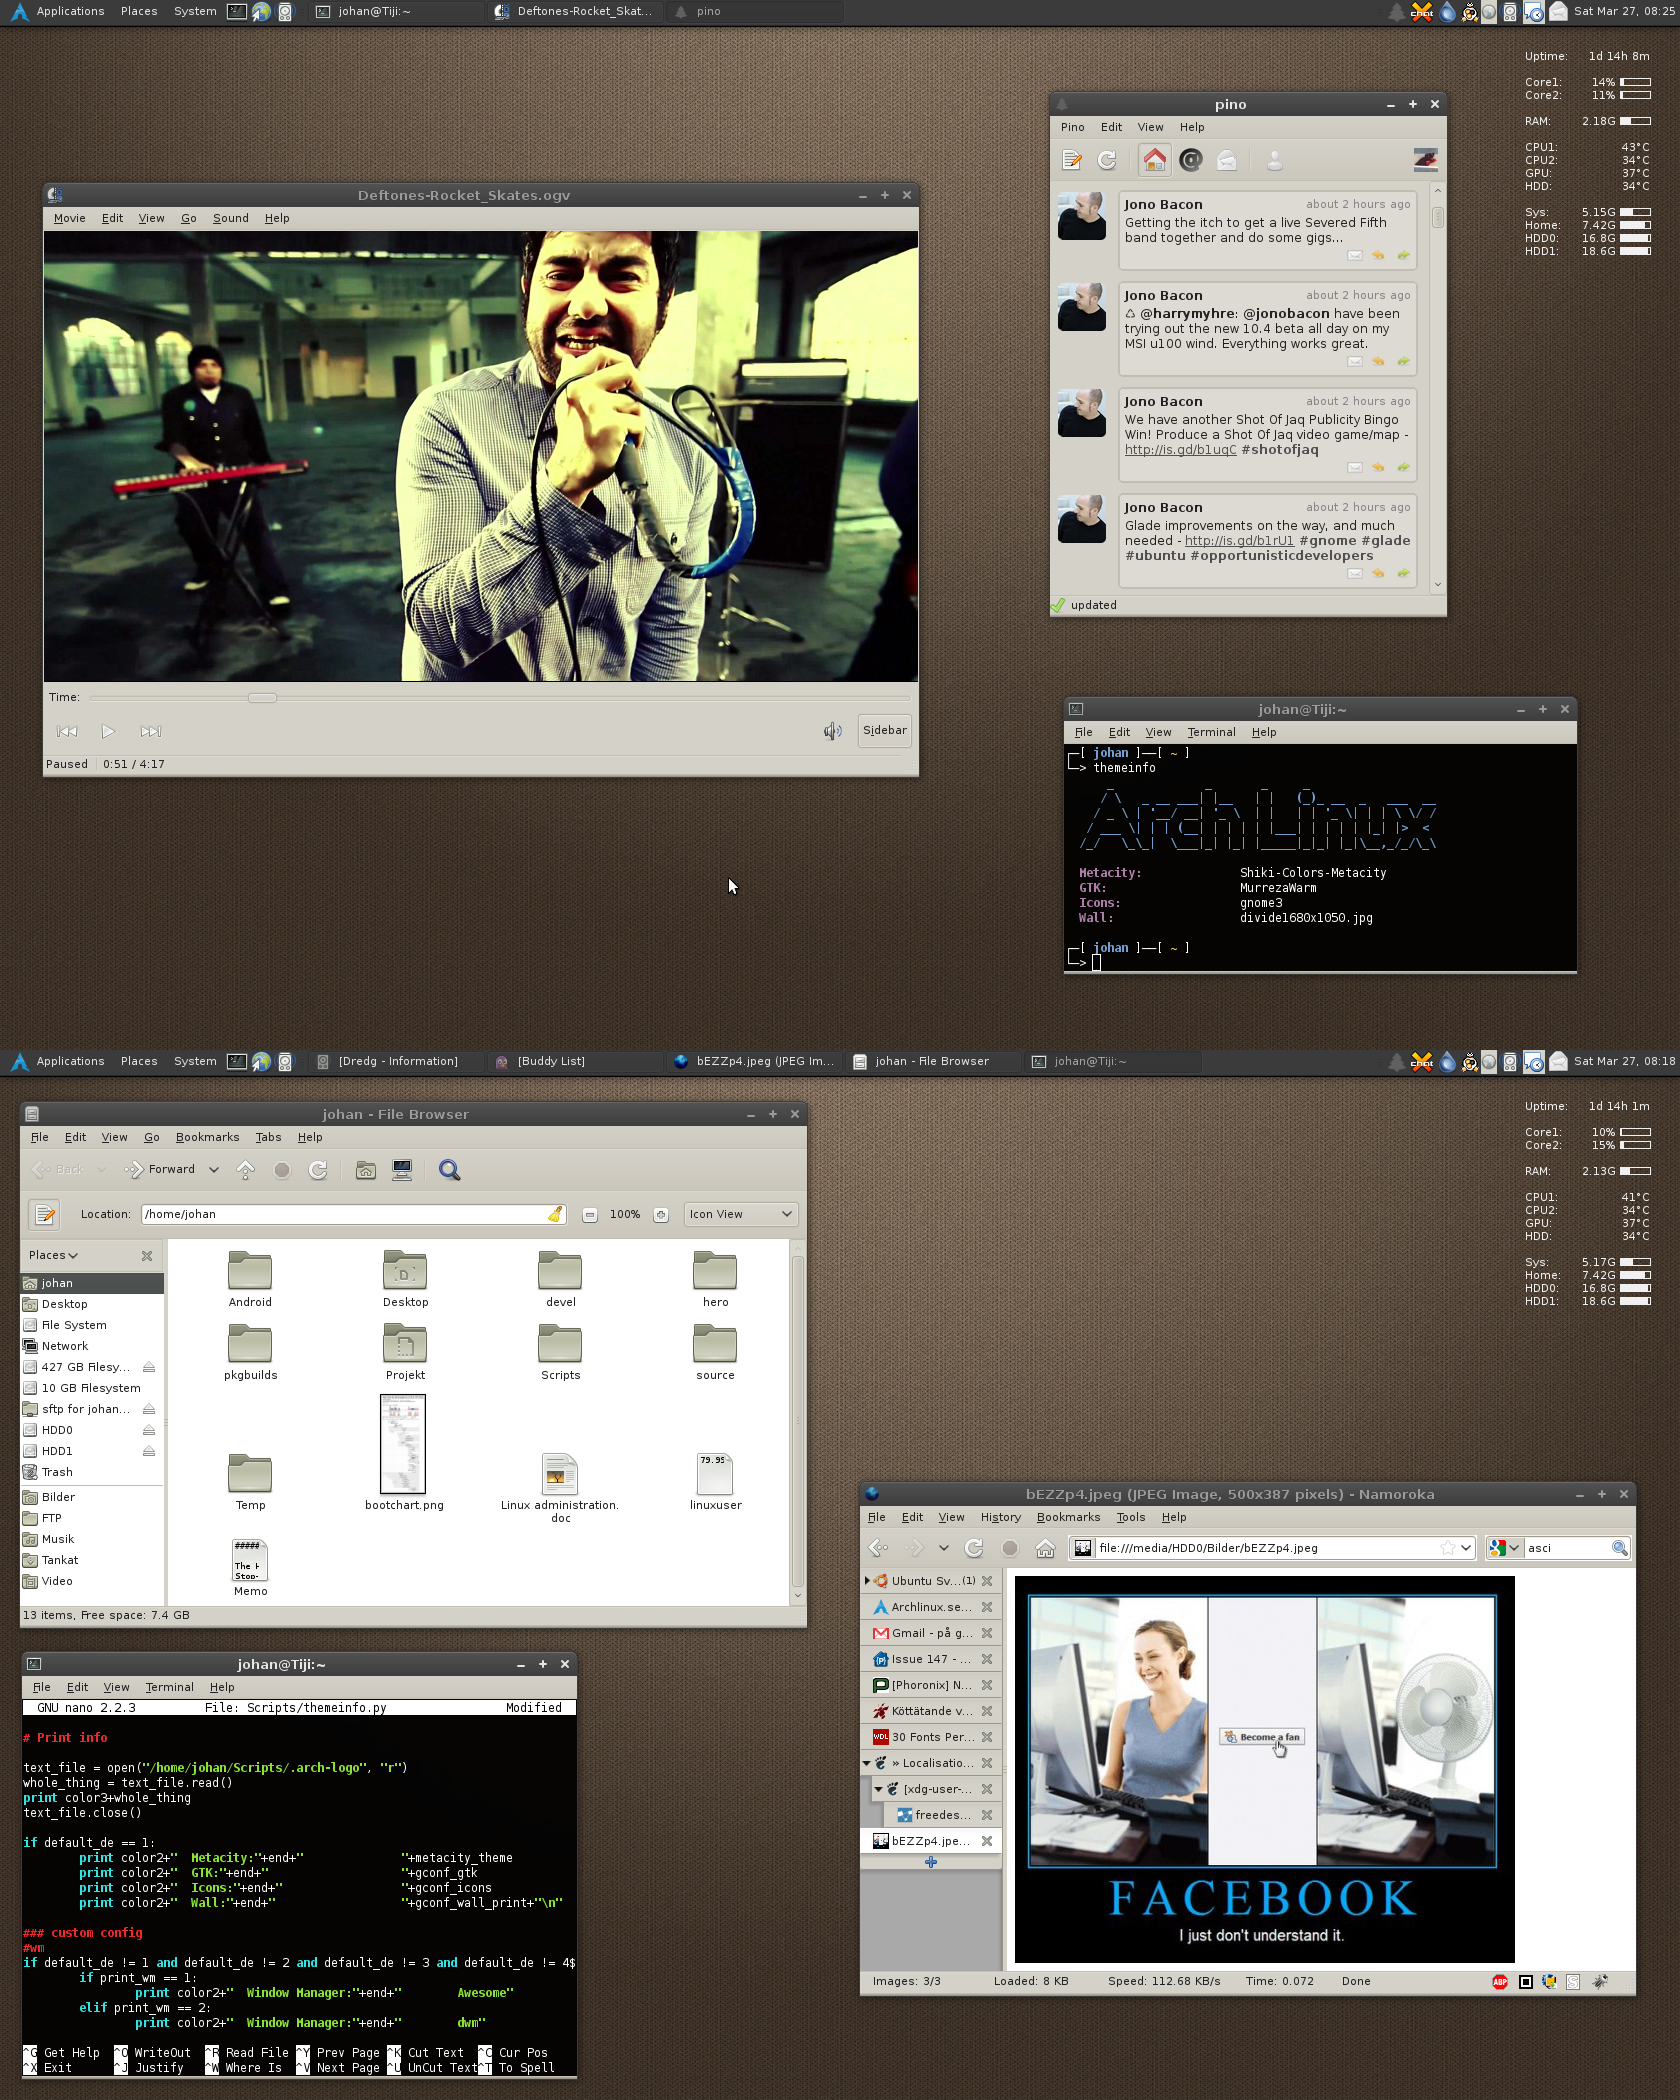
Task: Click the /home/johan location field
Action: 352,1214
